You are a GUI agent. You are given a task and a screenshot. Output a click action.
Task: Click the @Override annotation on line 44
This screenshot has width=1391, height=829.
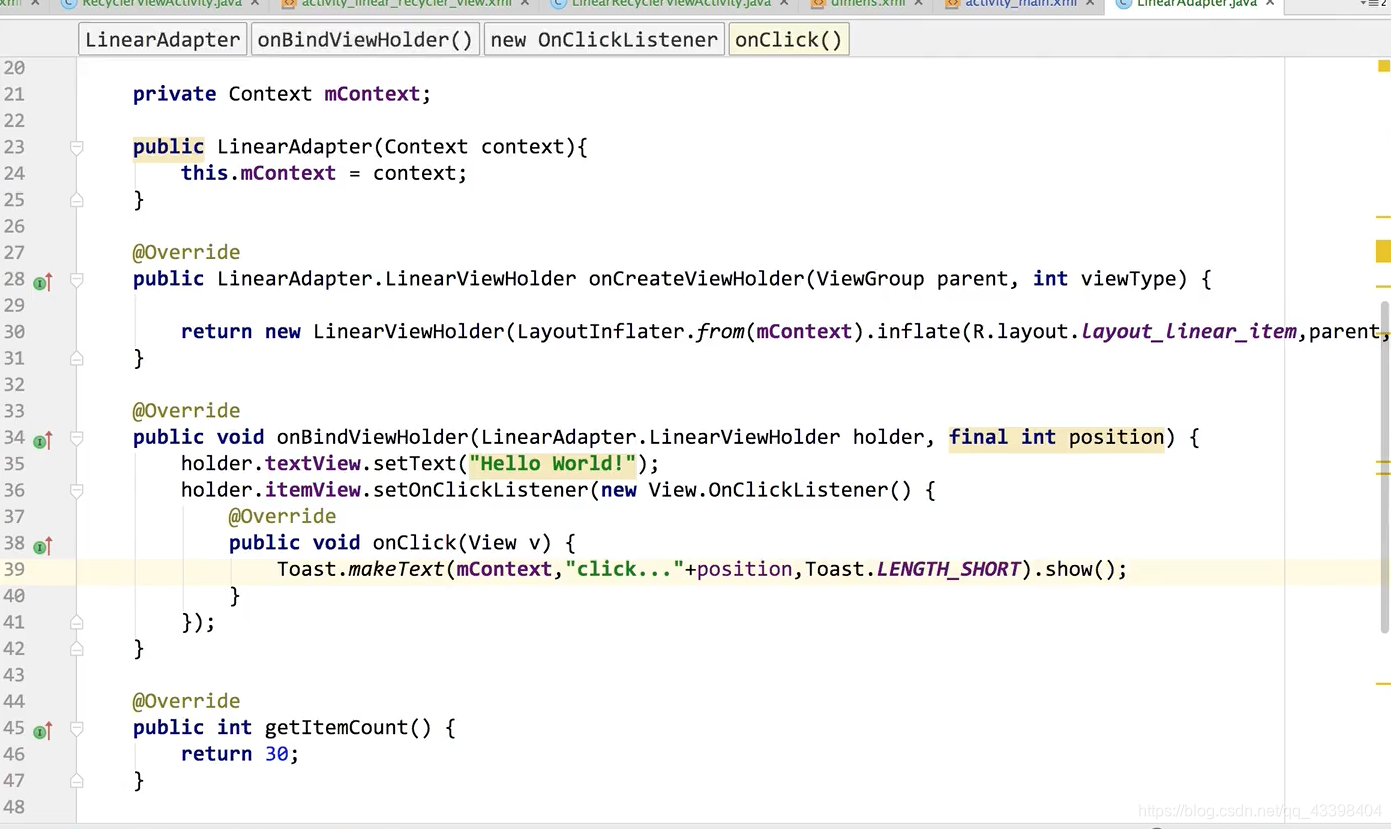[186, 701]
